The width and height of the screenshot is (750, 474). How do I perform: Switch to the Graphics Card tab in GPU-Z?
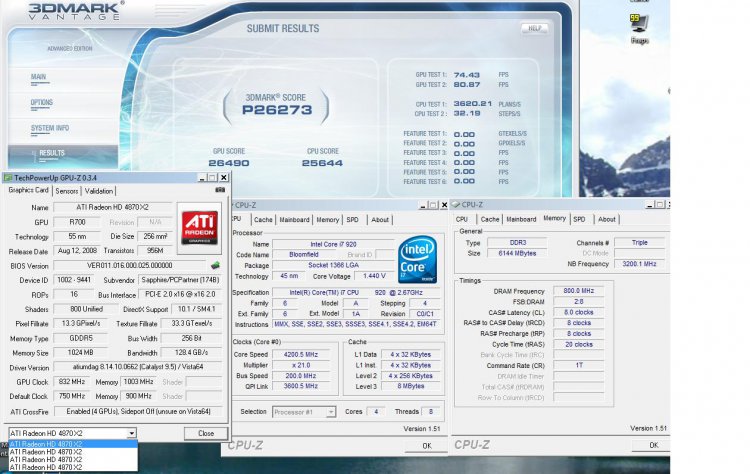pyautogui.click(x=29, y=190)
